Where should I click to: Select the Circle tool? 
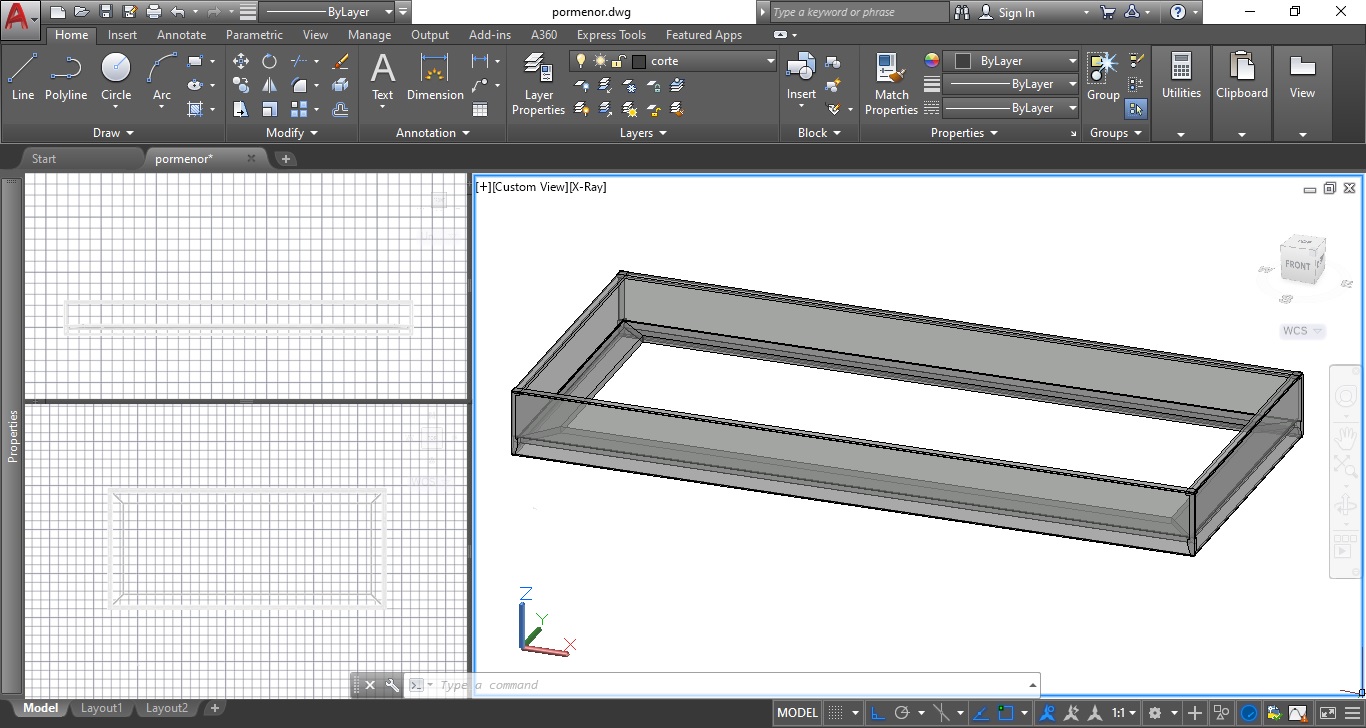point(116,77)
